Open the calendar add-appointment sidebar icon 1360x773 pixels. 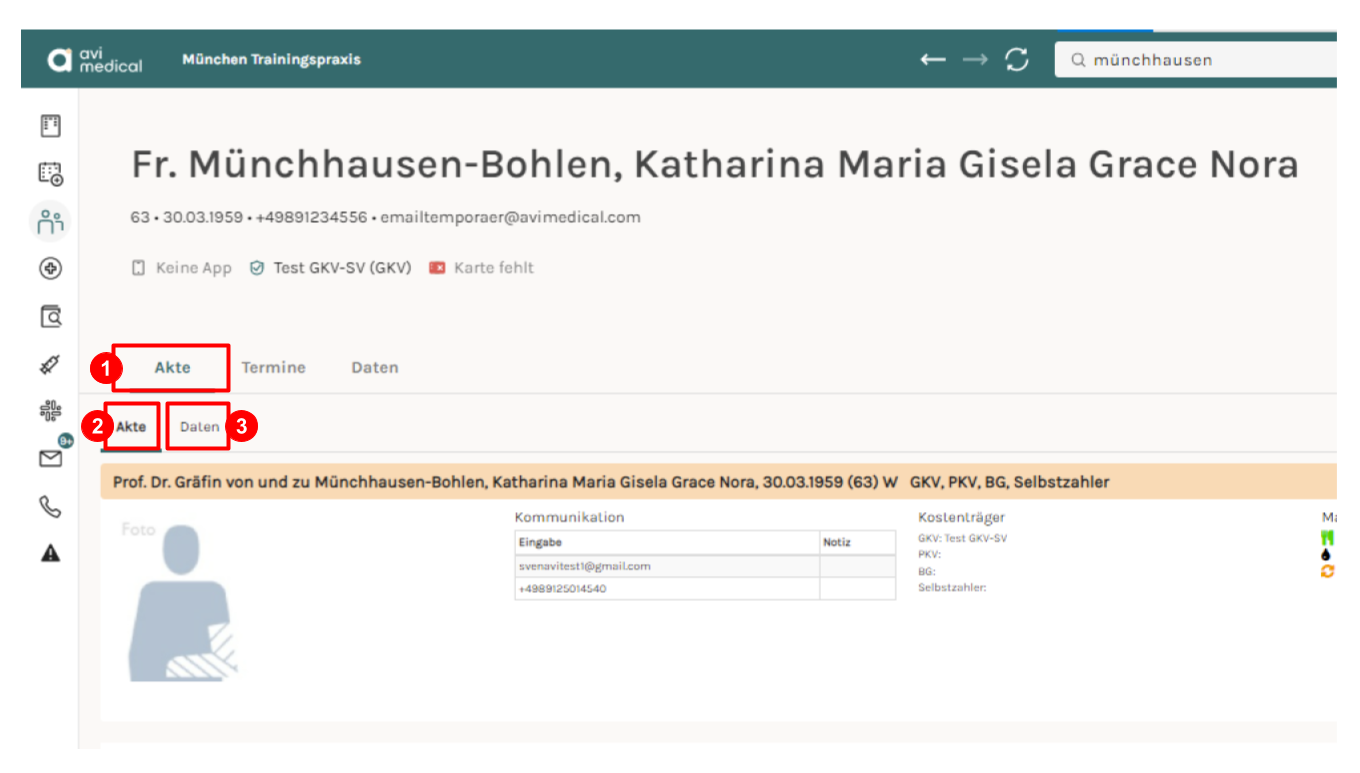pos(50,174)
